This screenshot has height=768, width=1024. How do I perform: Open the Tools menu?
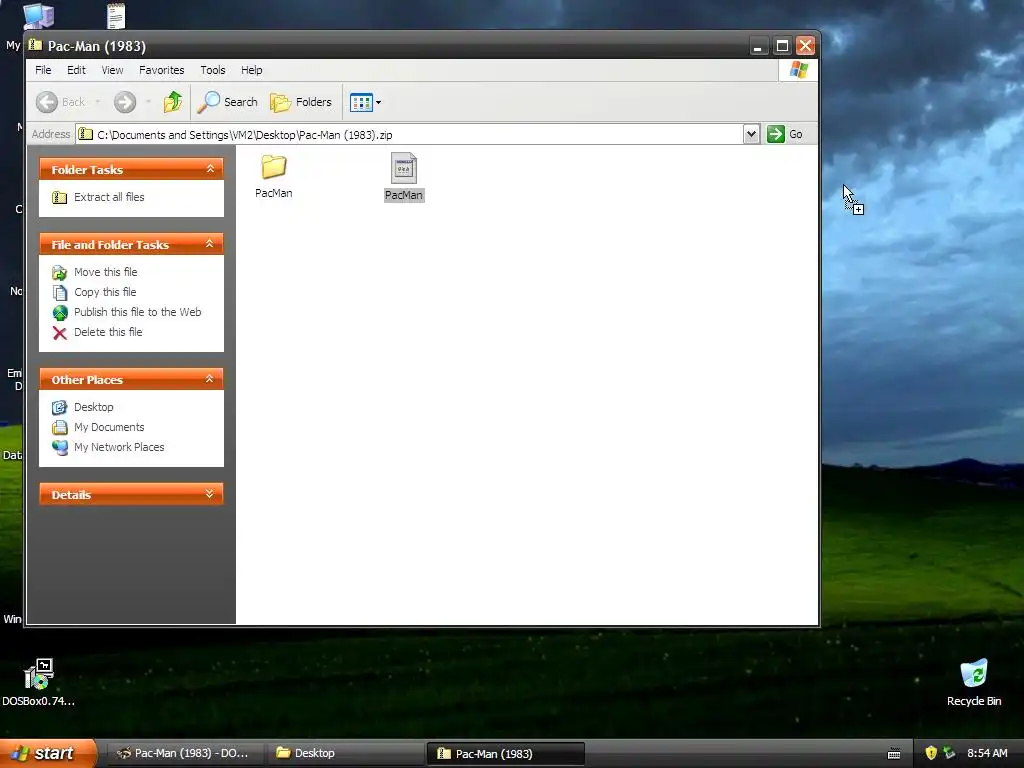213,70
